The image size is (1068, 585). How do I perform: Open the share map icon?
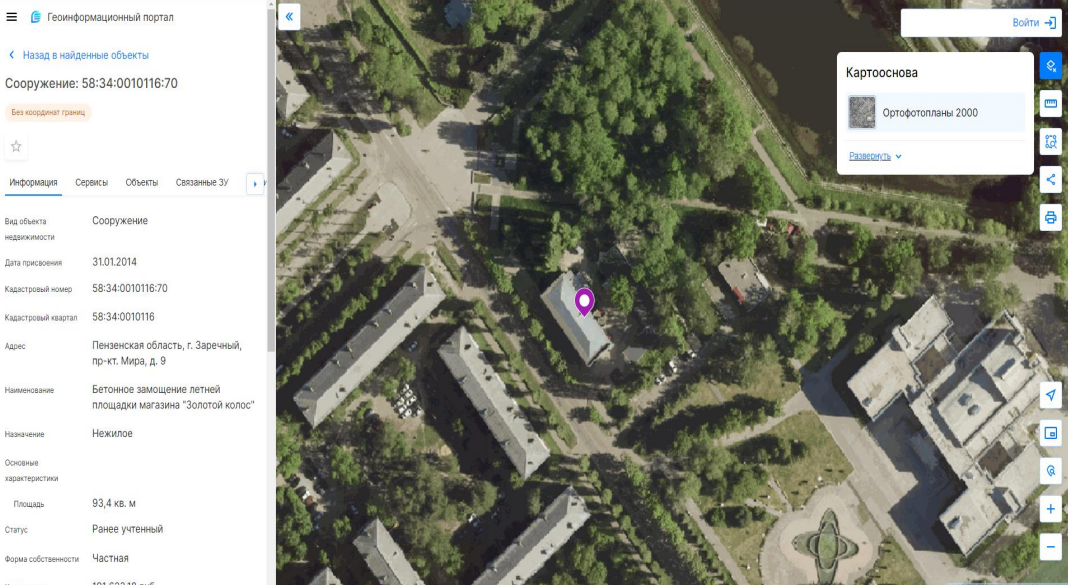[x=1050, y=180]
